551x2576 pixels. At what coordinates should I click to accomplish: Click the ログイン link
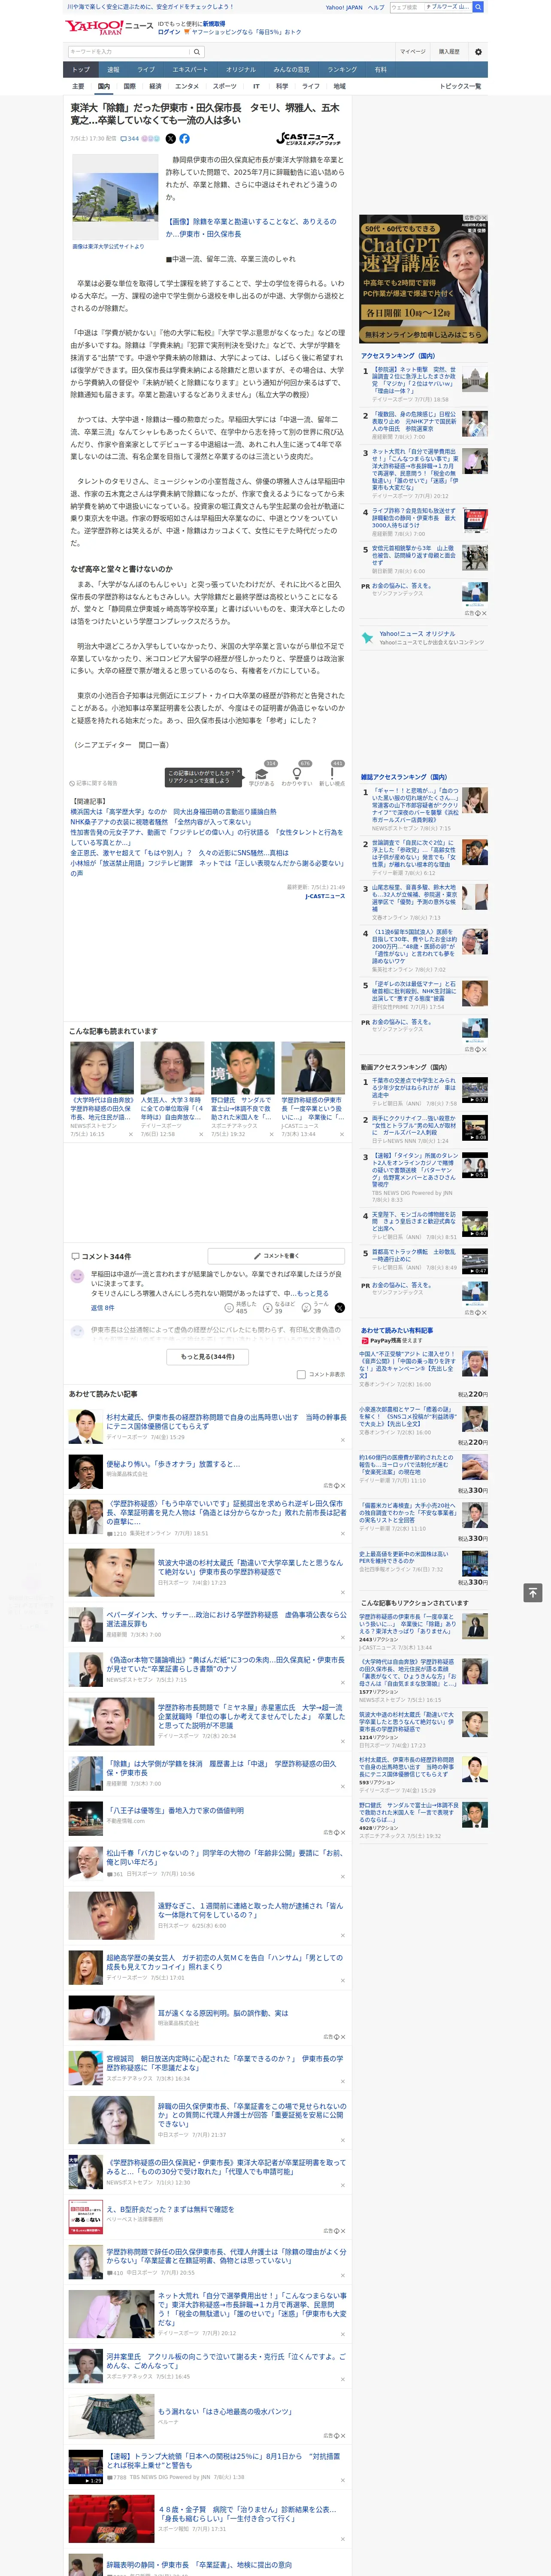[169, 32]
